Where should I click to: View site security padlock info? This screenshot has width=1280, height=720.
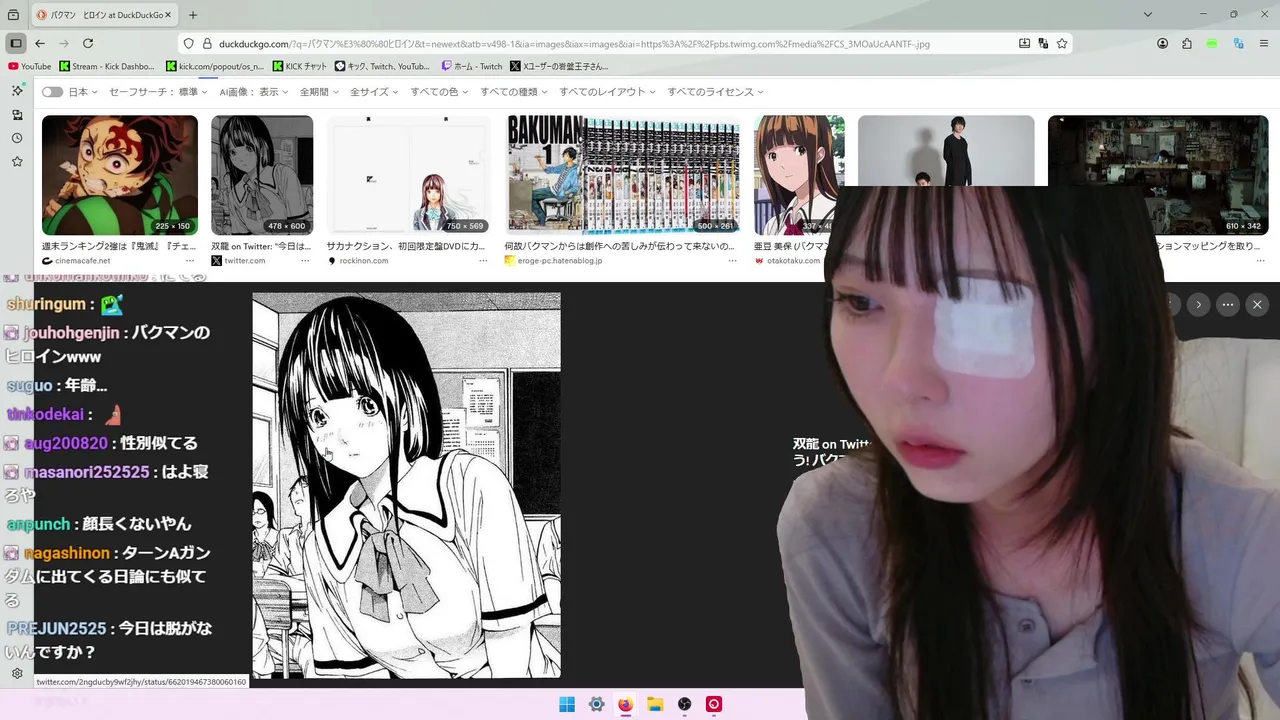pos(207,44)
